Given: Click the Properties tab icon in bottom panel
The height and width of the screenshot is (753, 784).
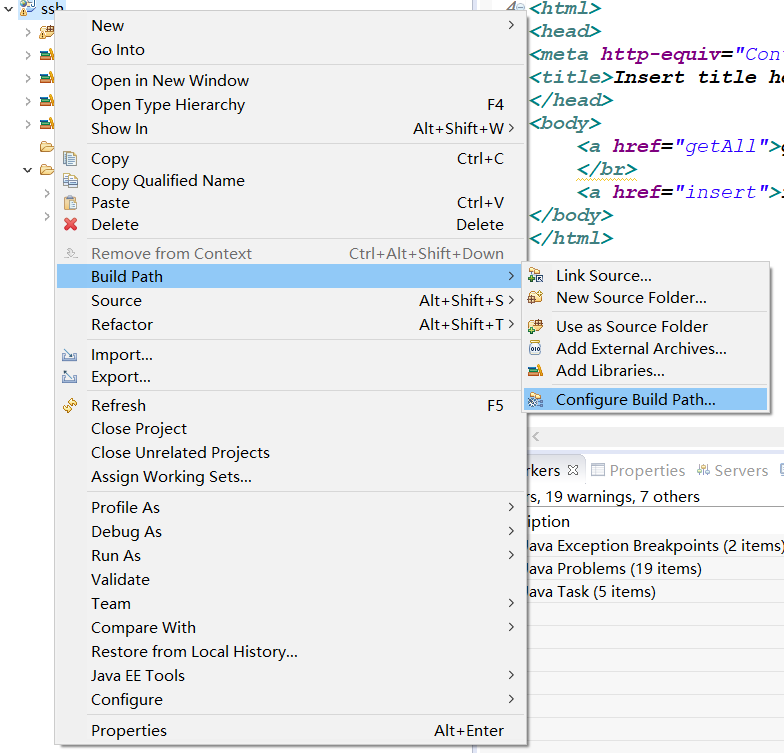Looking at the screenshot, I should coord(598,470).
